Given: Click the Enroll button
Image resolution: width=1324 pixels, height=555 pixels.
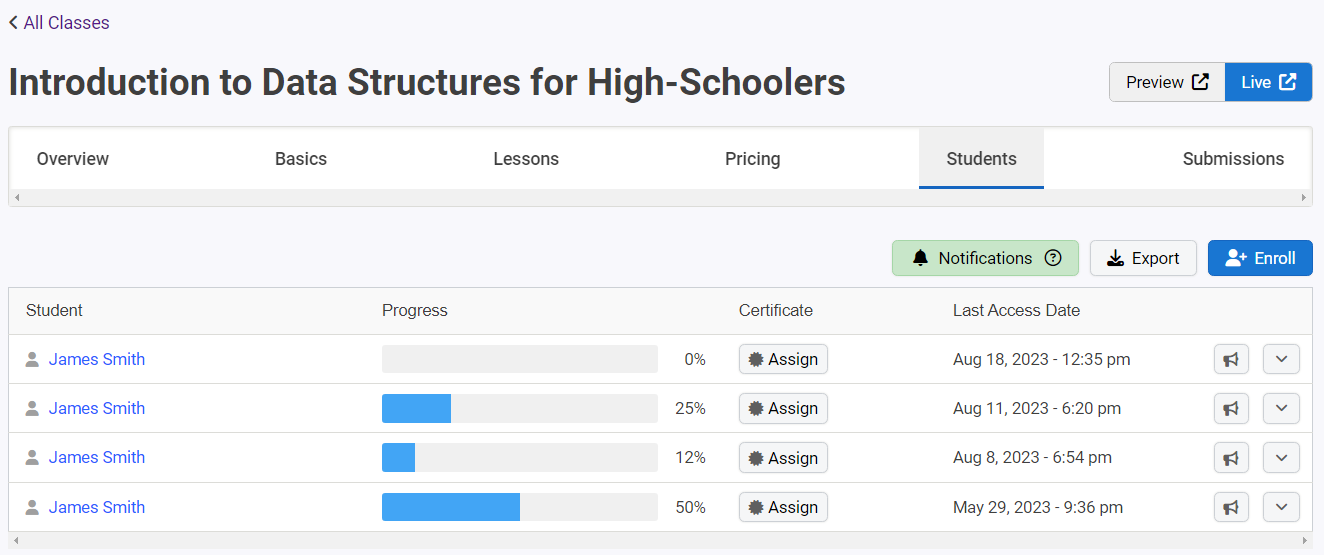Looking at the screenshot, I should click(x=1260, y=258).
